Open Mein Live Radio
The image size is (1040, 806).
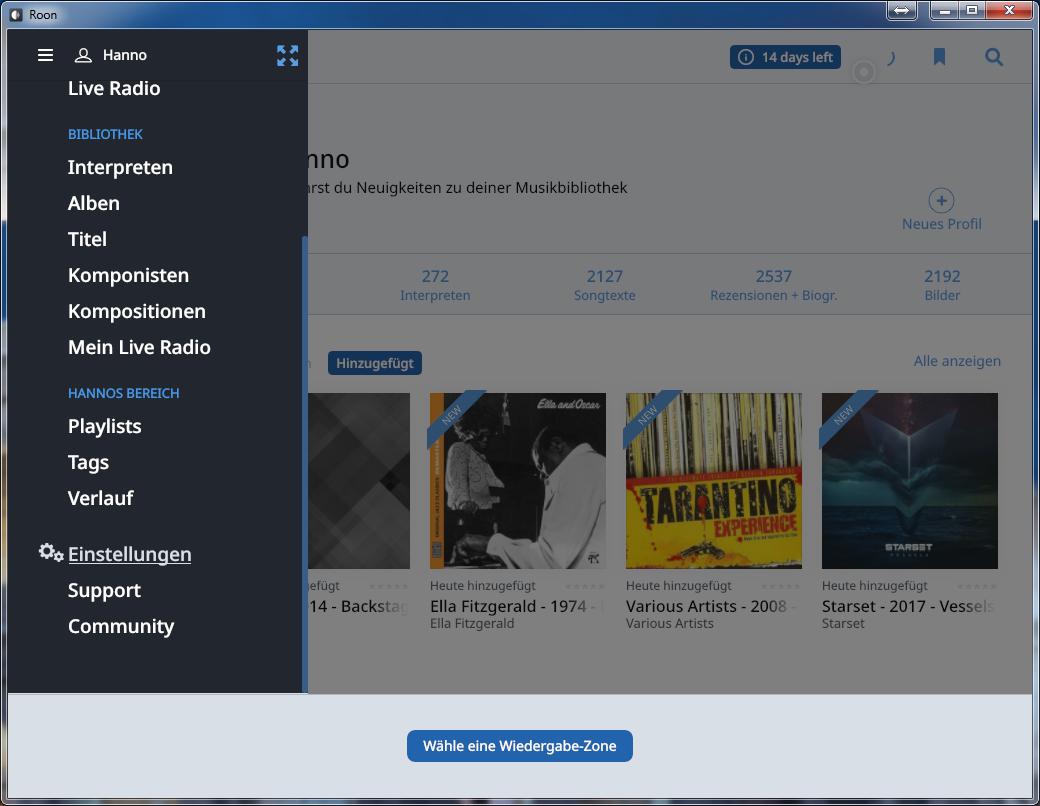[x=139, y=347]
